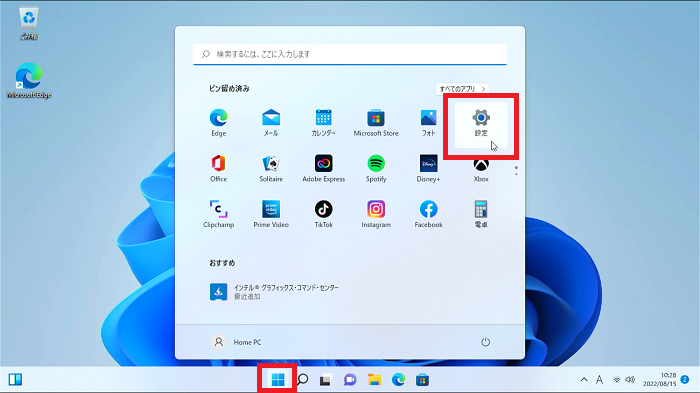This screenshot has width=700, height=393.
Task: Launch Adobe Express app
Action: pos(323,169)
